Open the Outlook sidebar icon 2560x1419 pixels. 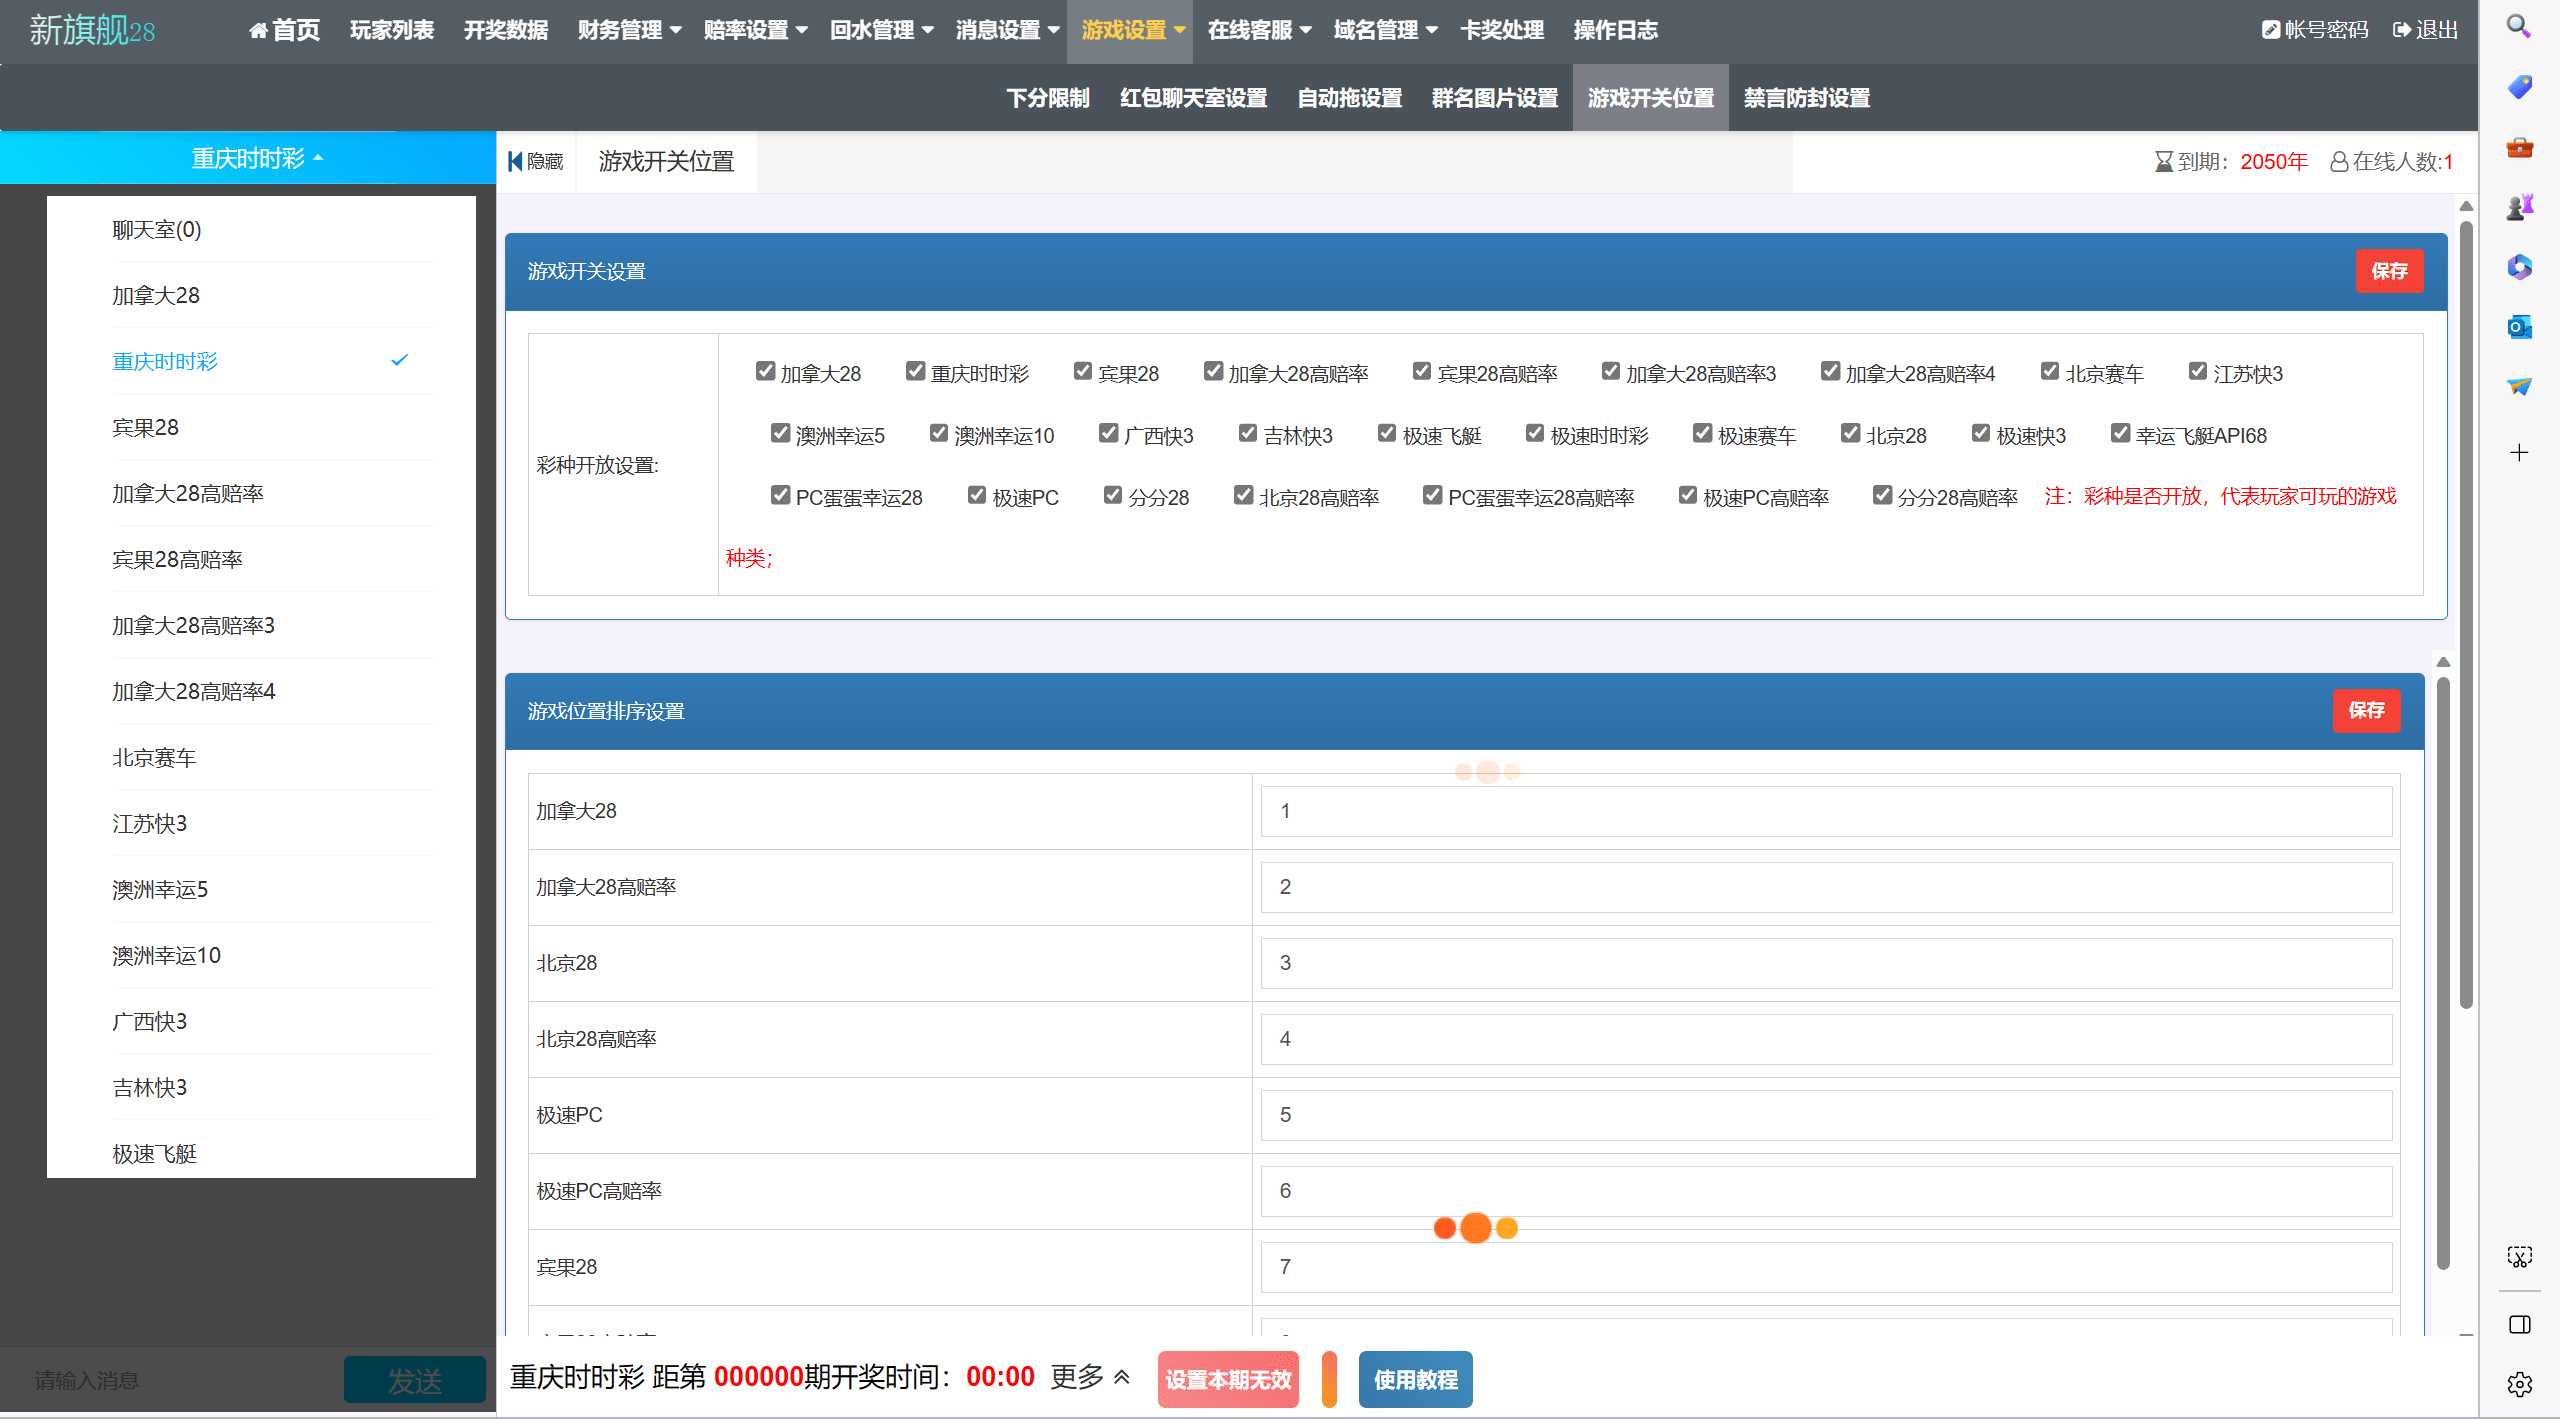pos(2519,327)
